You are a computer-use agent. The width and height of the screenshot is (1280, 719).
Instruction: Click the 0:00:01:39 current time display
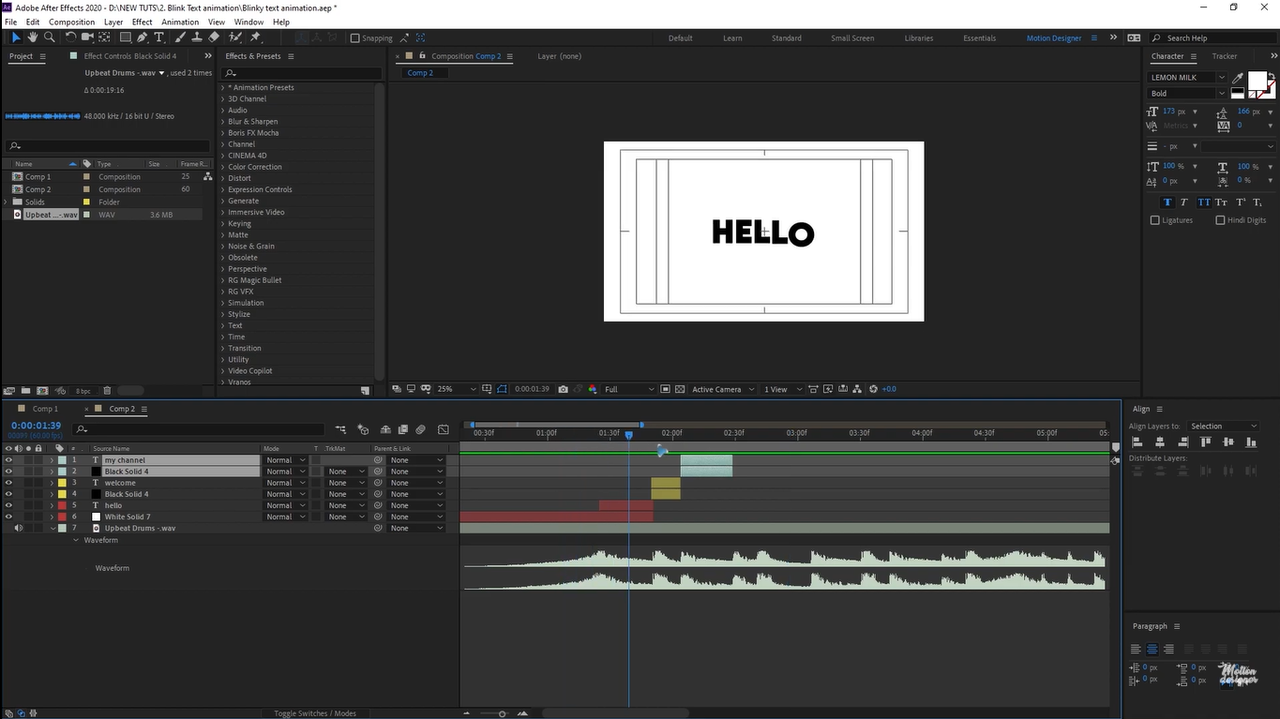pos(36,425)
